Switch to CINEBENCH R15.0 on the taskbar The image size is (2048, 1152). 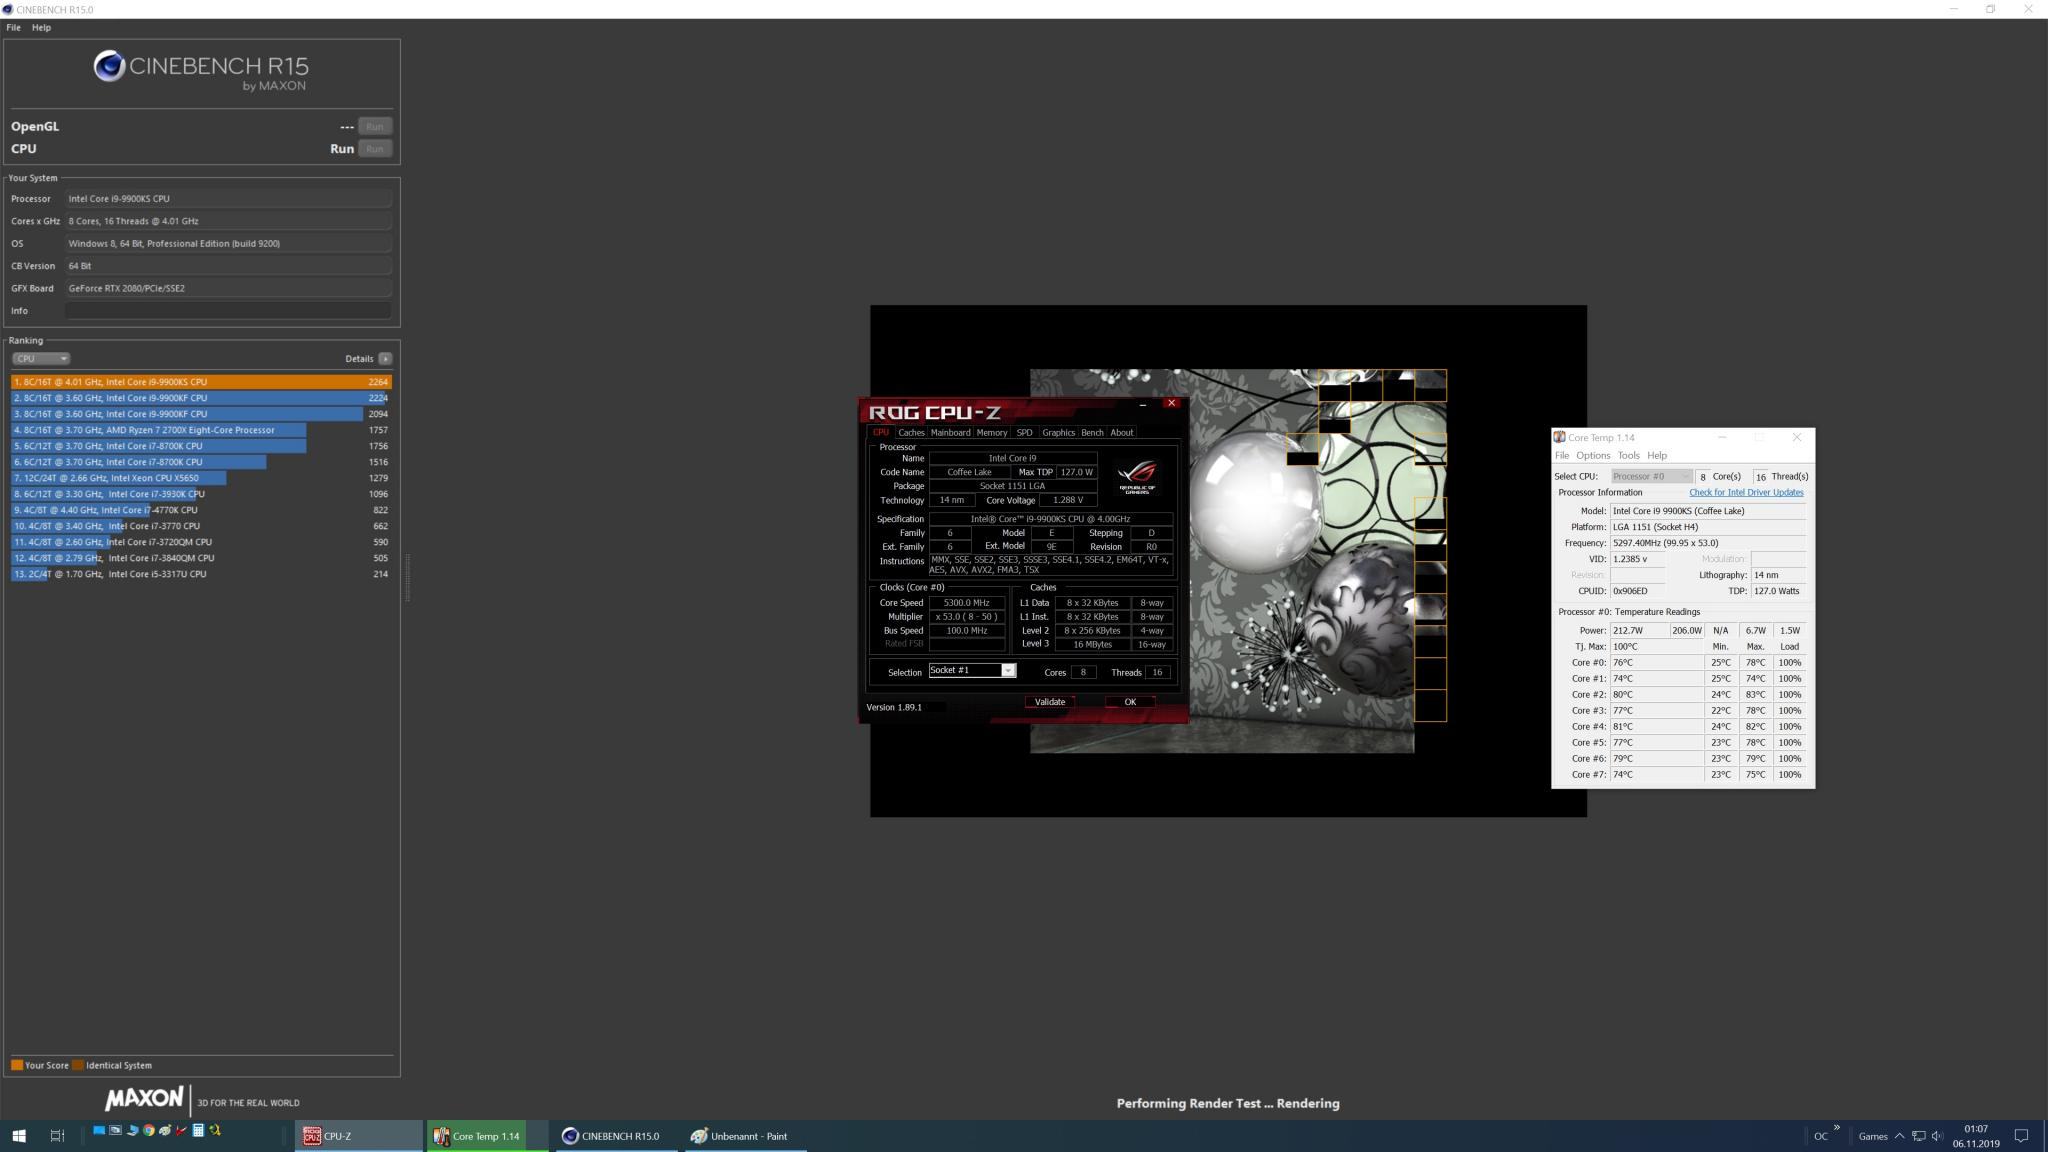(617, 1136)
